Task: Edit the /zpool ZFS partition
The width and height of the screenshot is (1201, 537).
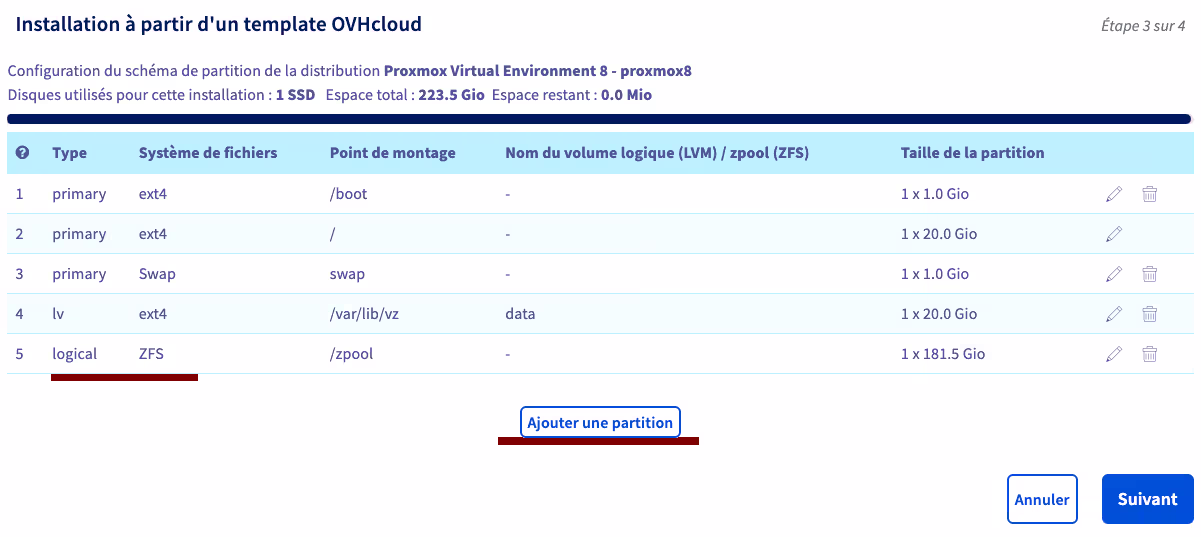Action: tap(1114, 354)
